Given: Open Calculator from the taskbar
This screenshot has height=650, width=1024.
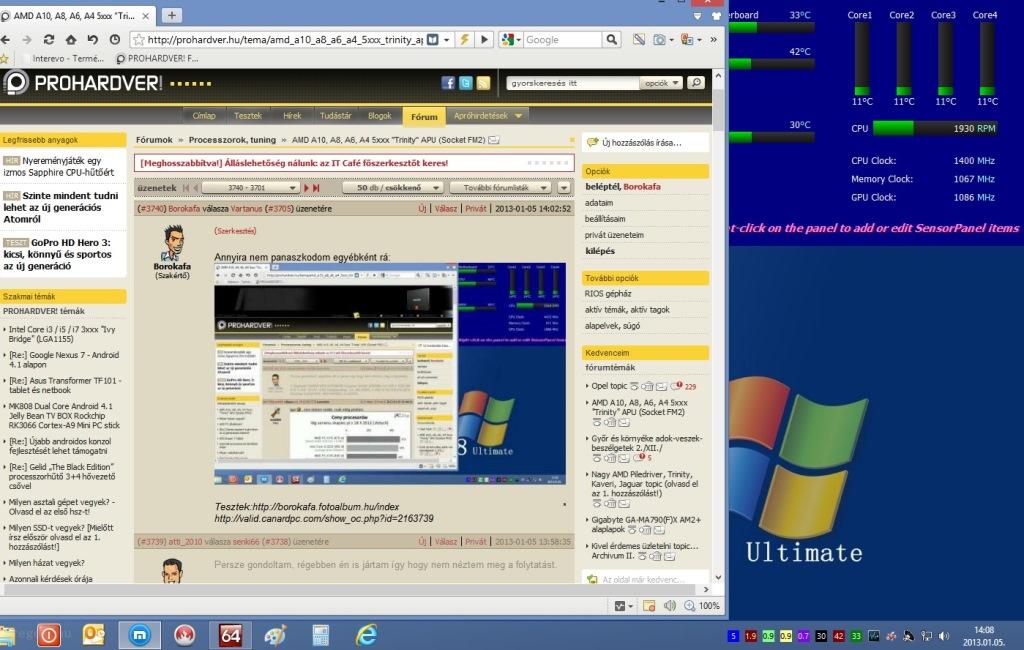Looking at the screenshot, I should (x=321, y=635).
